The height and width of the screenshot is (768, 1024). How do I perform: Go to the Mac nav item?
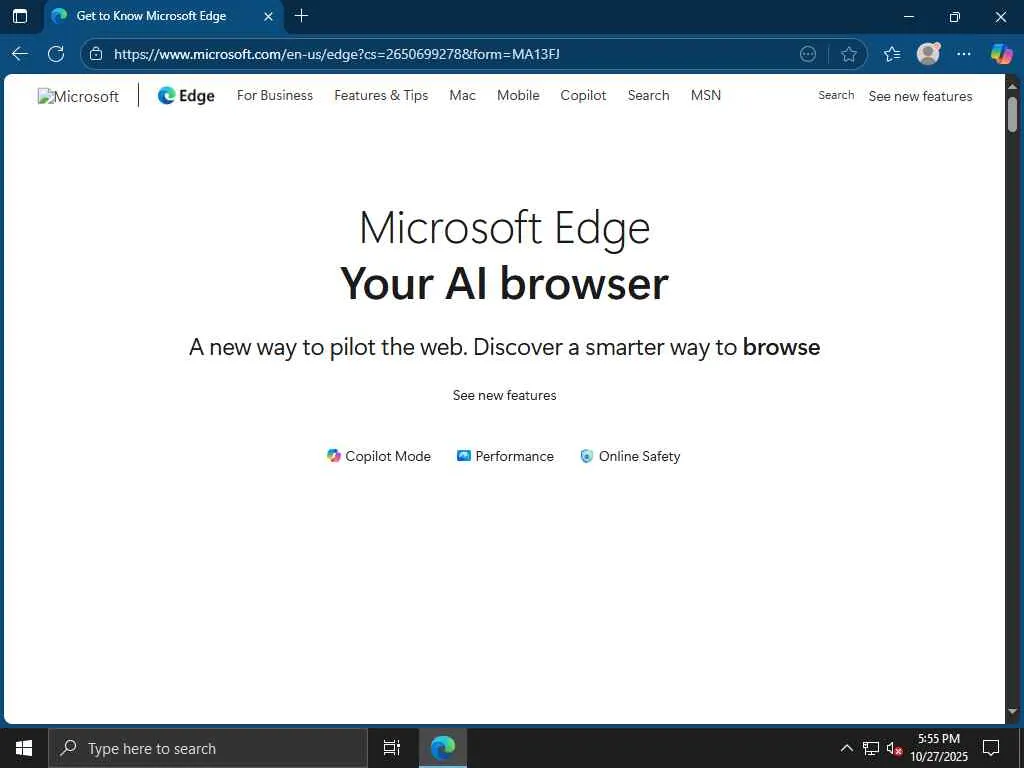click(462, 95)
